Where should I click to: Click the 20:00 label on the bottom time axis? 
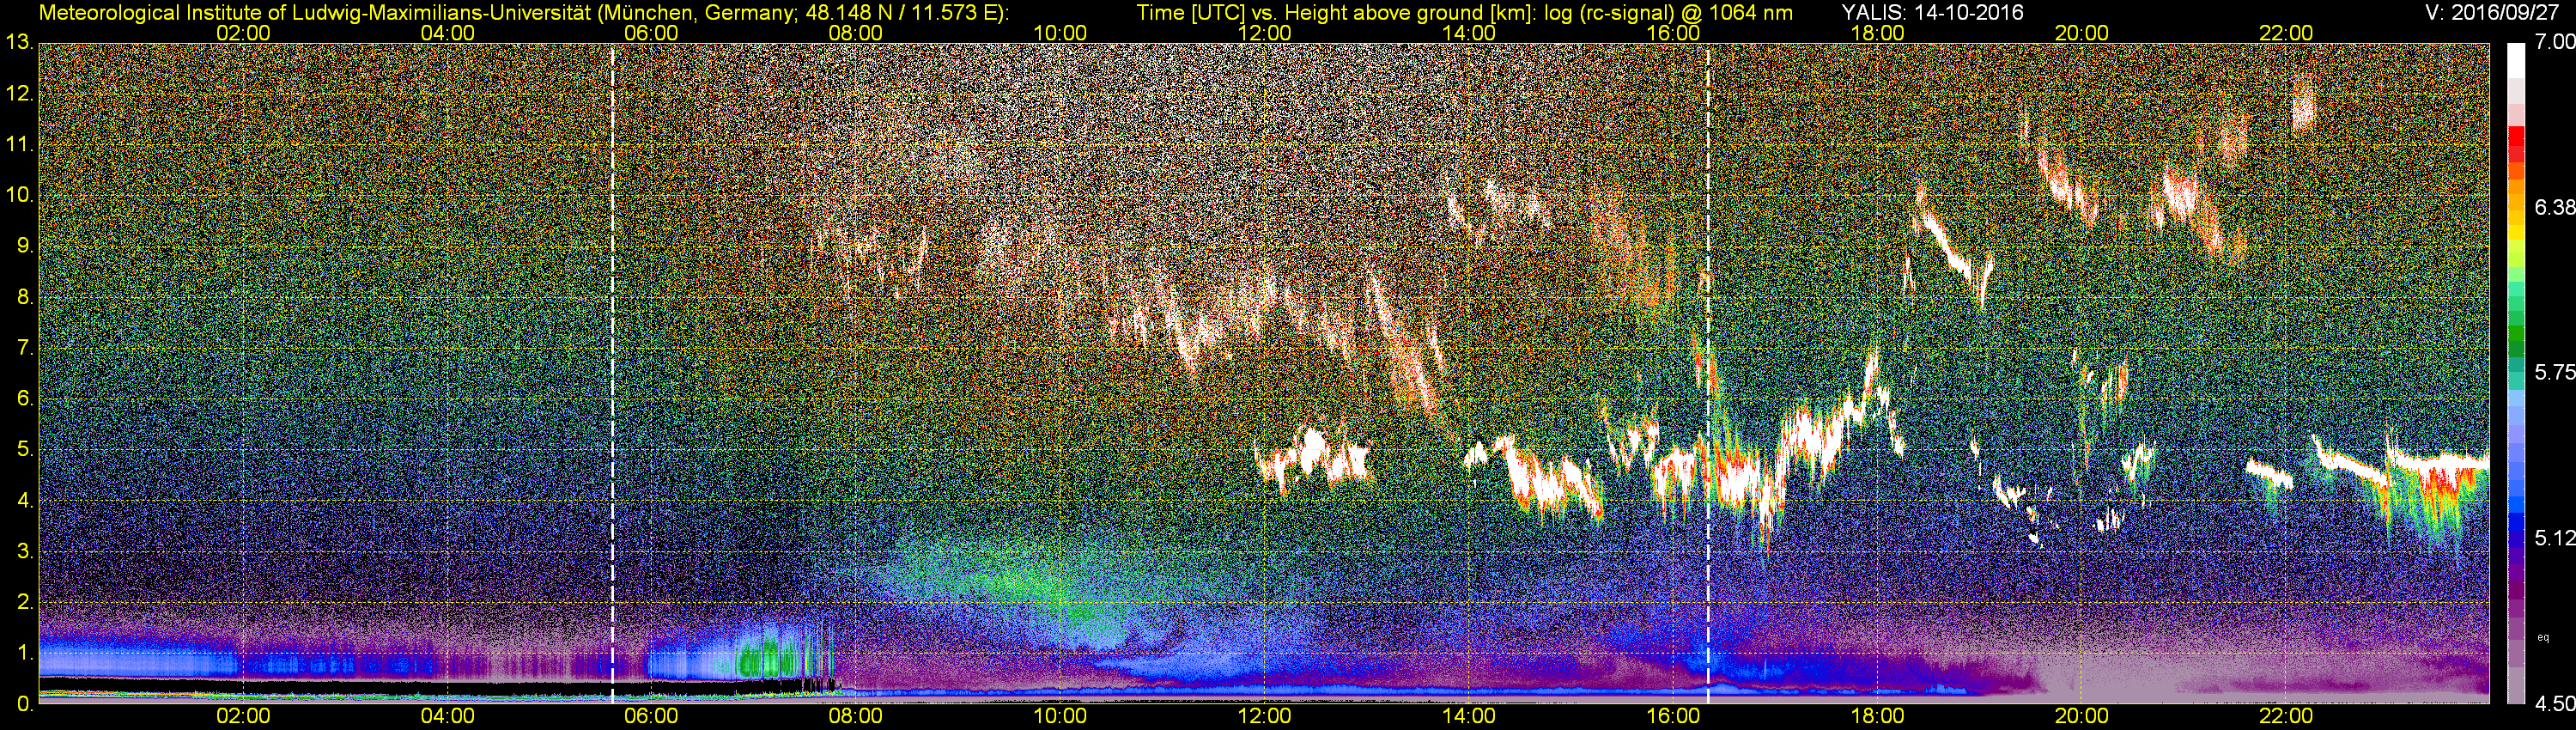coord(2082,717)
